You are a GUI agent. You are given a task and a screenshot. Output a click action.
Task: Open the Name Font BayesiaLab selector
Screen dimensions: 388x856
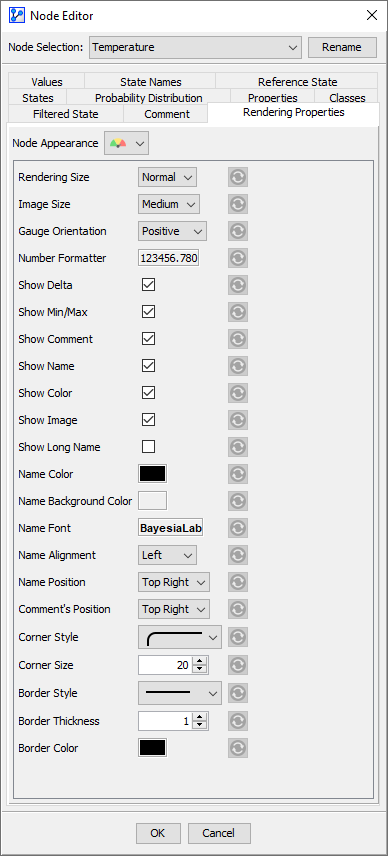pyautogui.click(x=170, y=528)
